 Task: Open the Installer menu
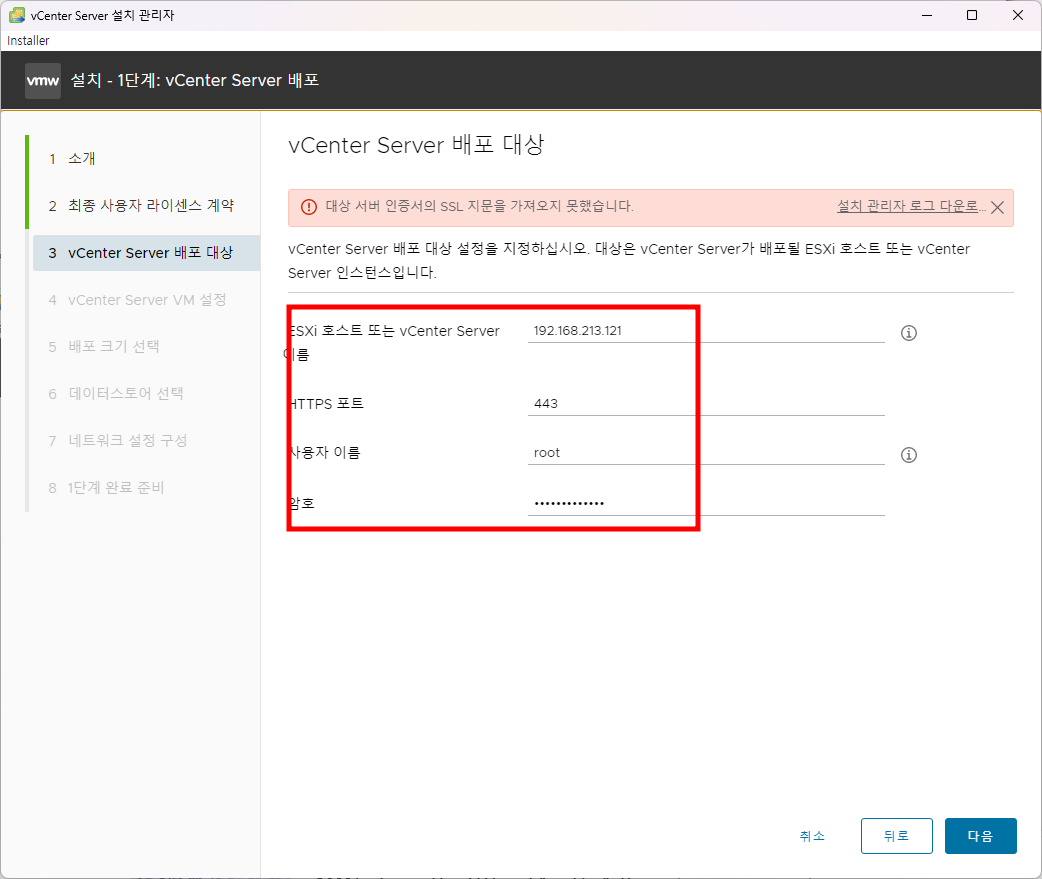(28, 41)
